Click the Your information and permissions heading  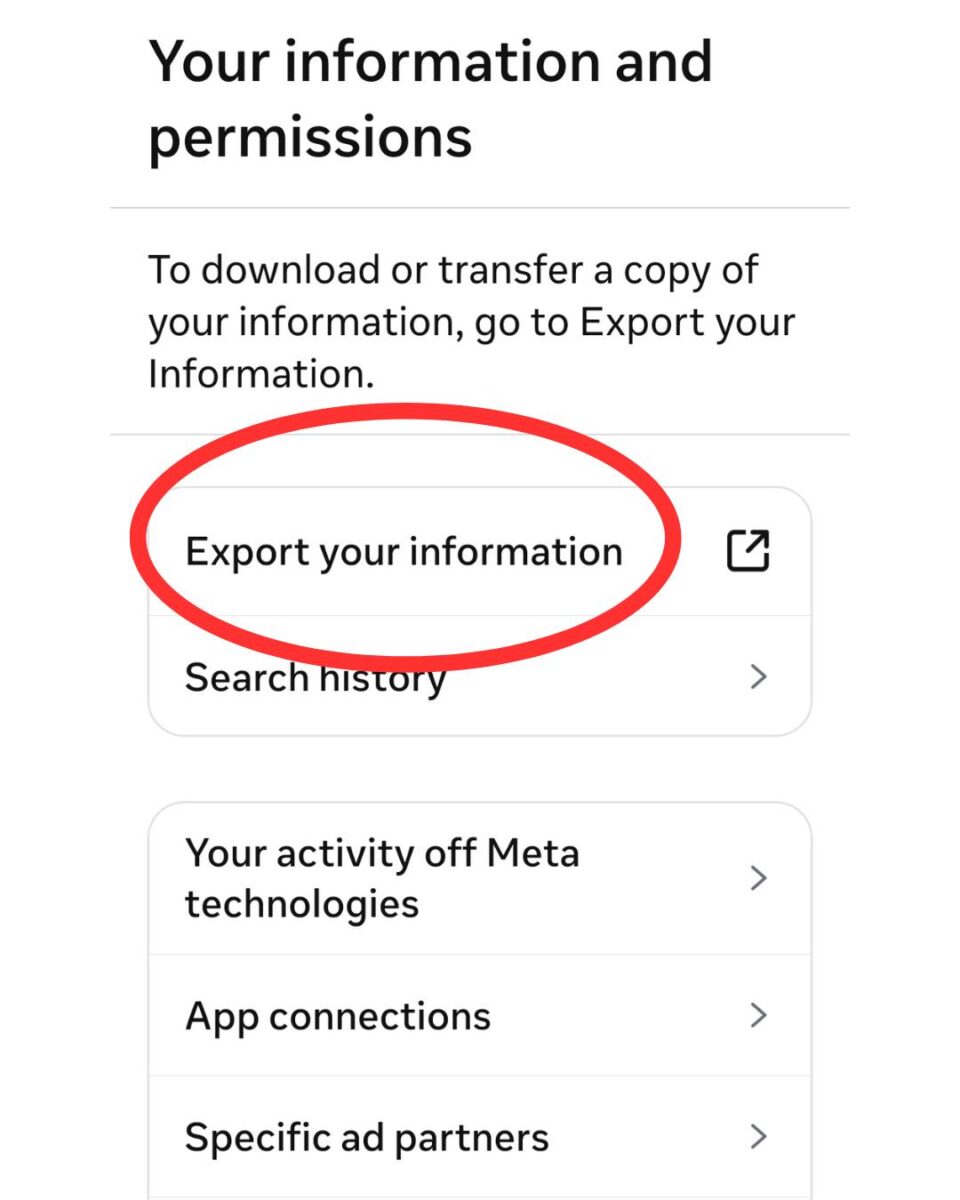point(430,100)
